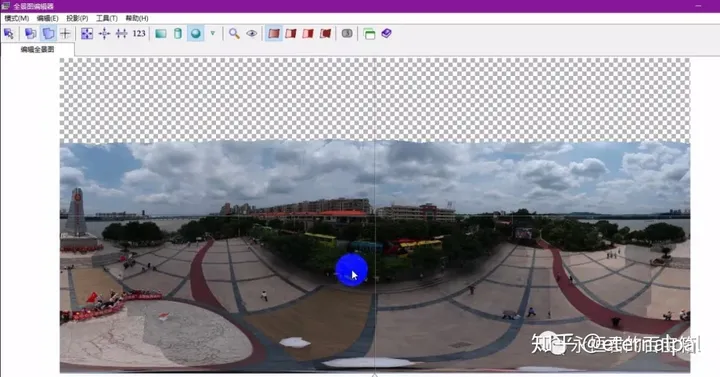This screenshot has width=720, height=377.
Task: Open the 工具(T) menu
Action: coord(107,18)
